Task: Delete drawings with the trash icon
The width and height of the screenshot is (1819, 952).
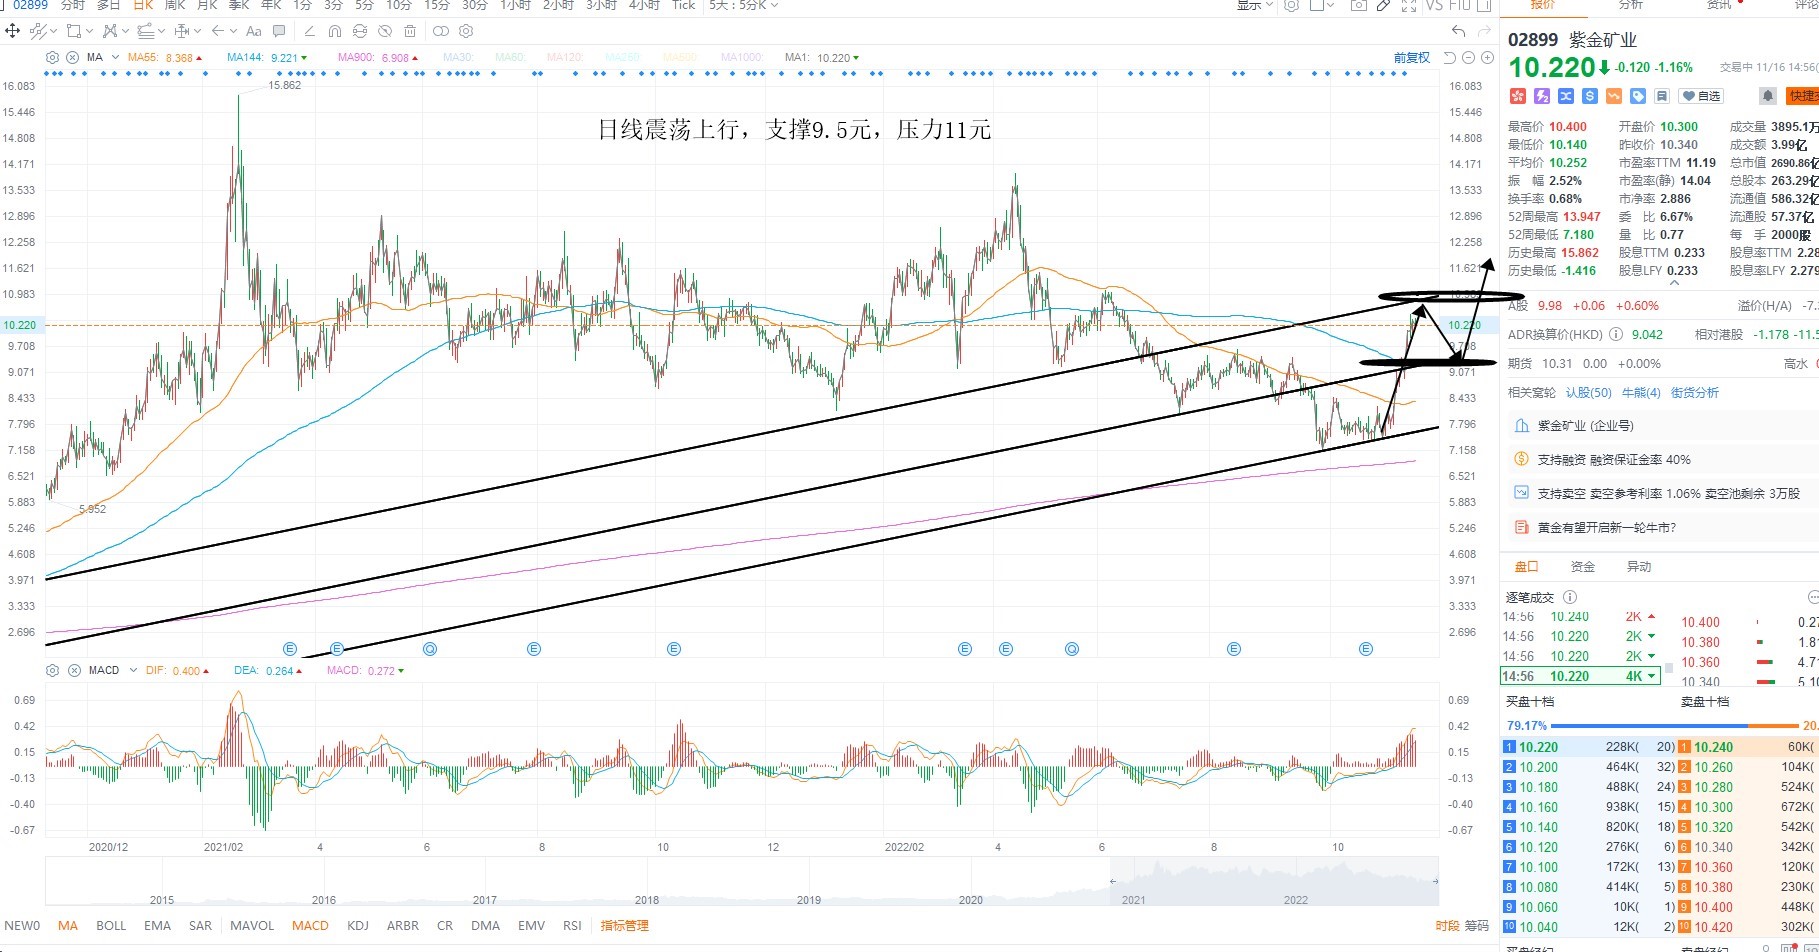Action: (x=410, y=31)
